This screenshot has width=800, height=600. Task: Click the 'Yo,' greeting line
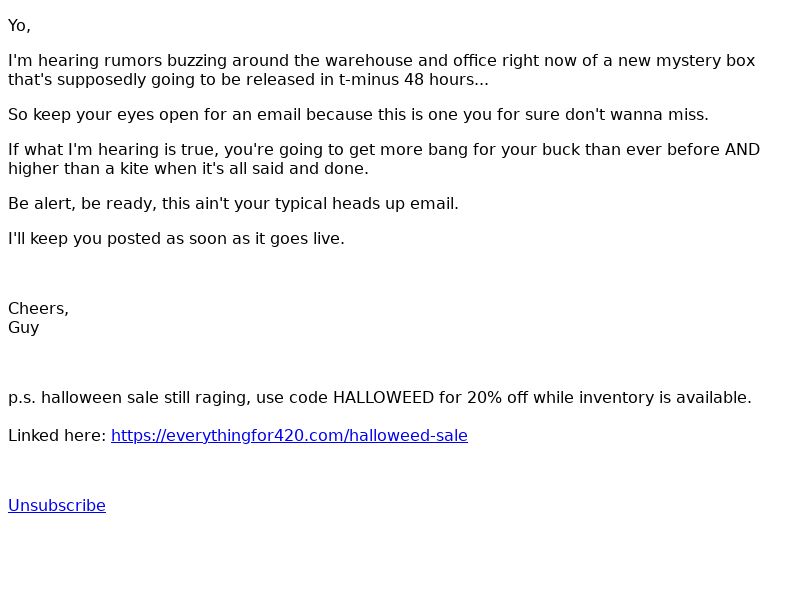(x=19, y=26)
